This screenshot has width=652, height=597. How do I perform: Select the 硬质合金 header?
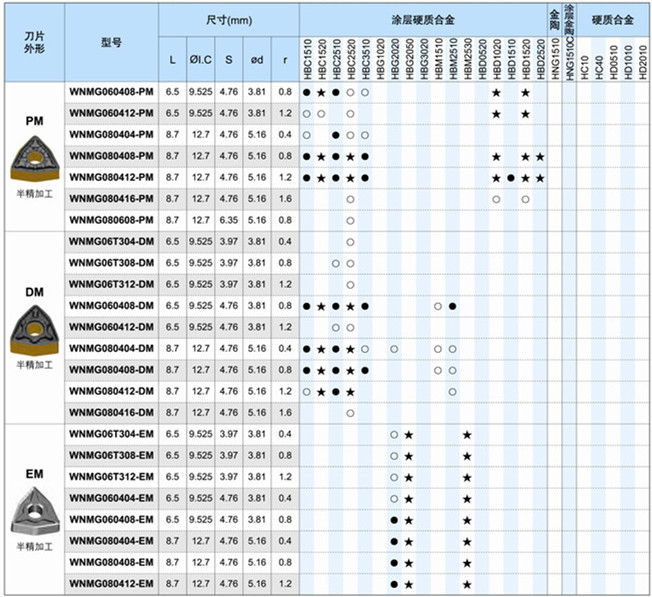610,20
